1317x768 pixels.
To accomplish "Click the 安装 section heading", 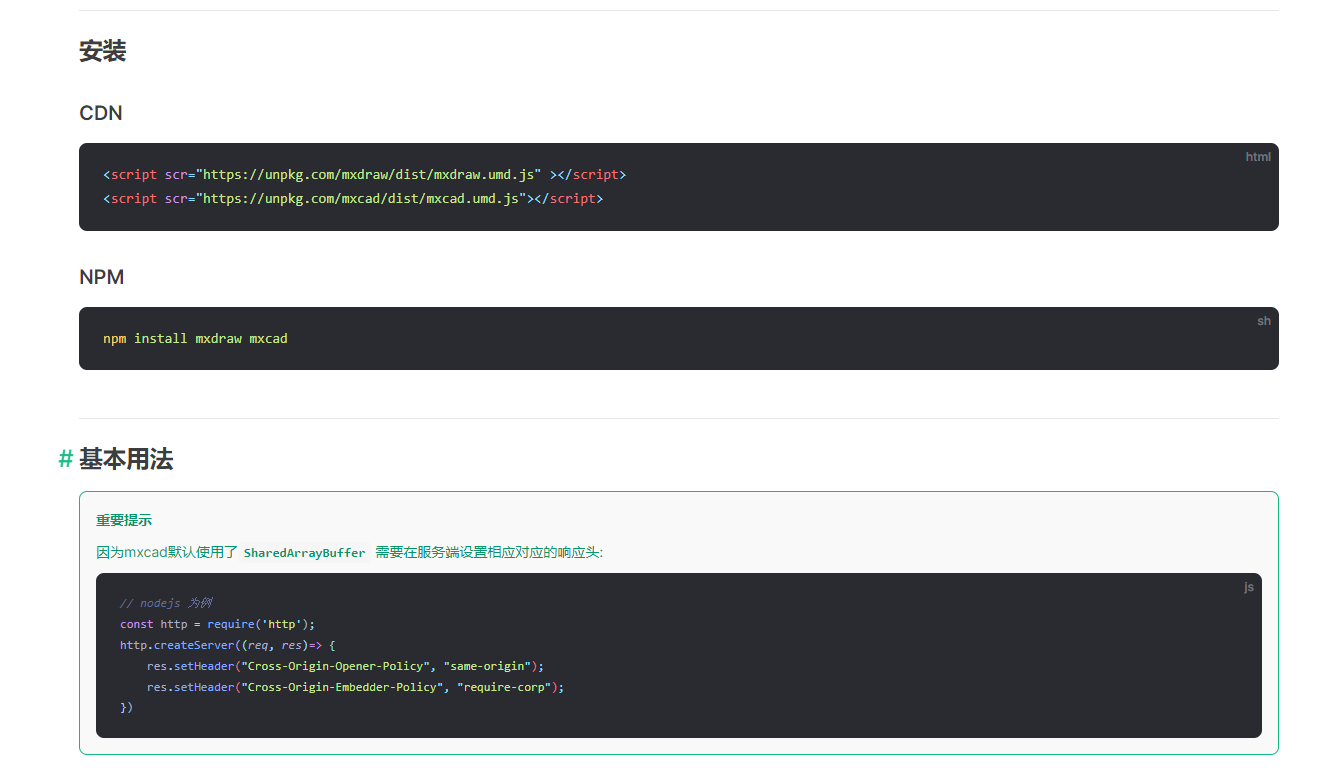I will click(x=103, y=51).
